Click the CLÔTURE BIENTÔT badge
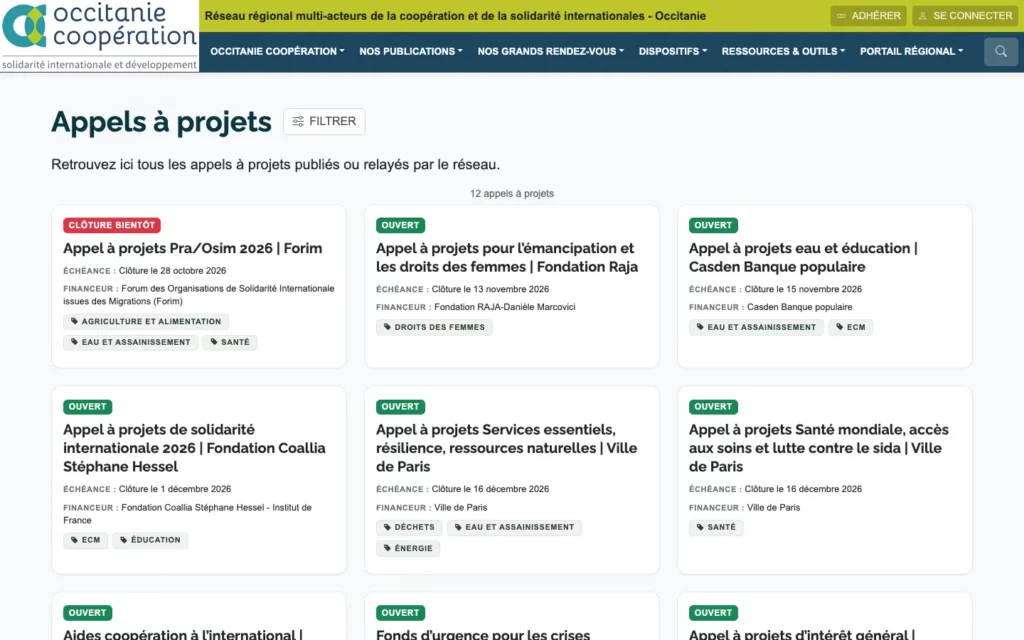The width and height of the screenshot is (1024, 640). 112,225
